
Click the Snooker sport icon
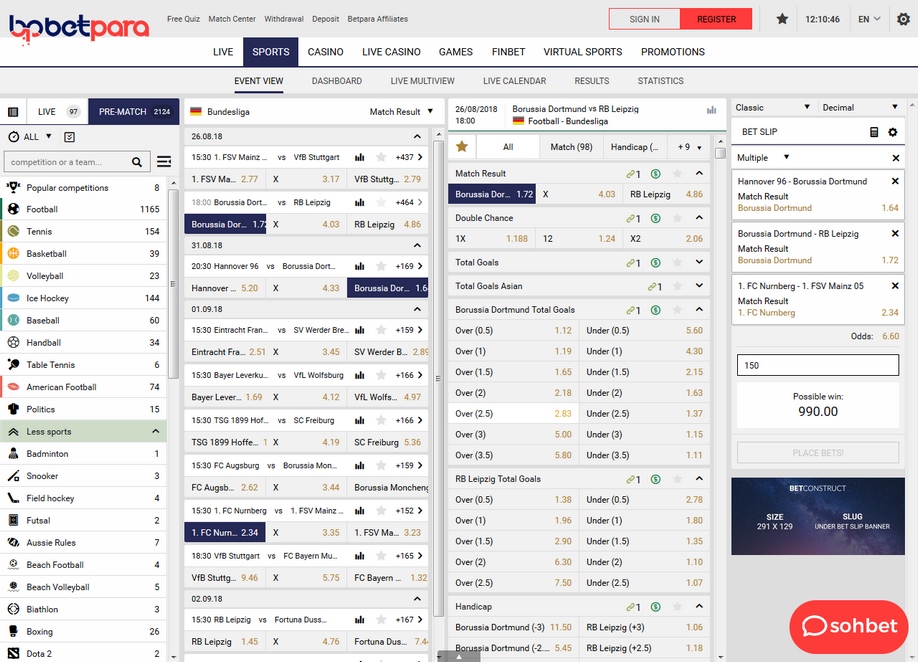coord(13,476)
